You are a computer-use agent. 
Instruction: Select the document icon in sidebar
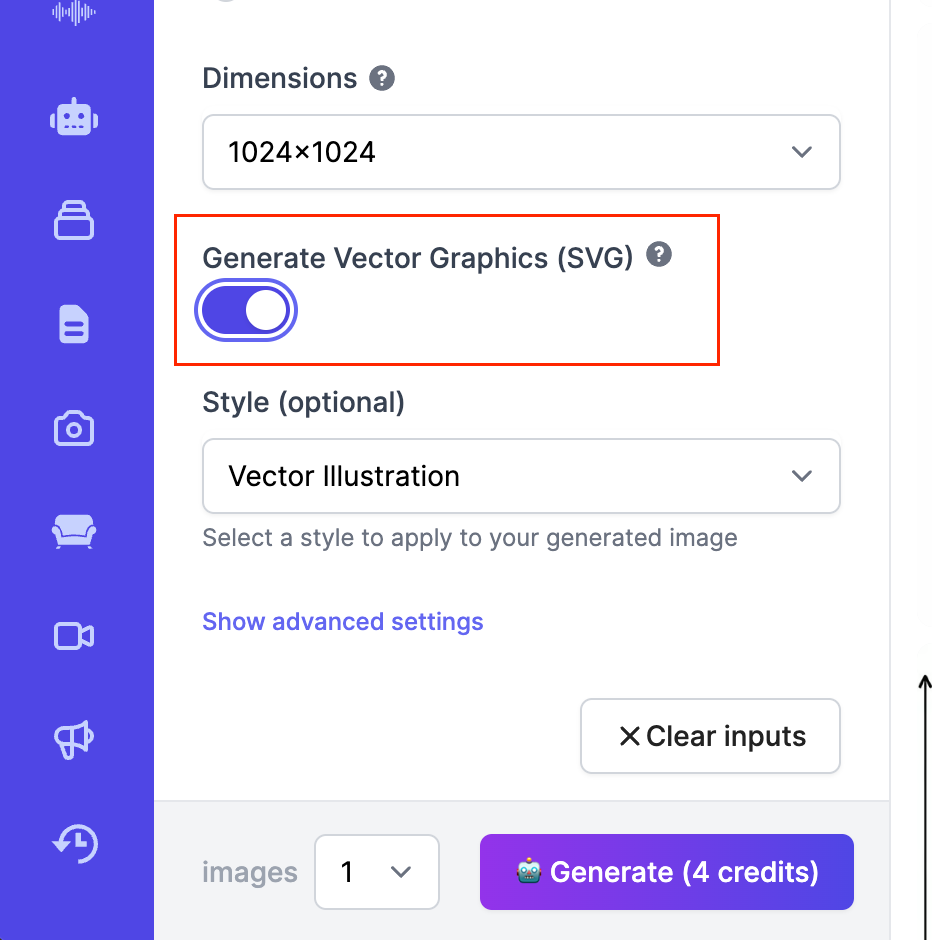tap(73, 325)
